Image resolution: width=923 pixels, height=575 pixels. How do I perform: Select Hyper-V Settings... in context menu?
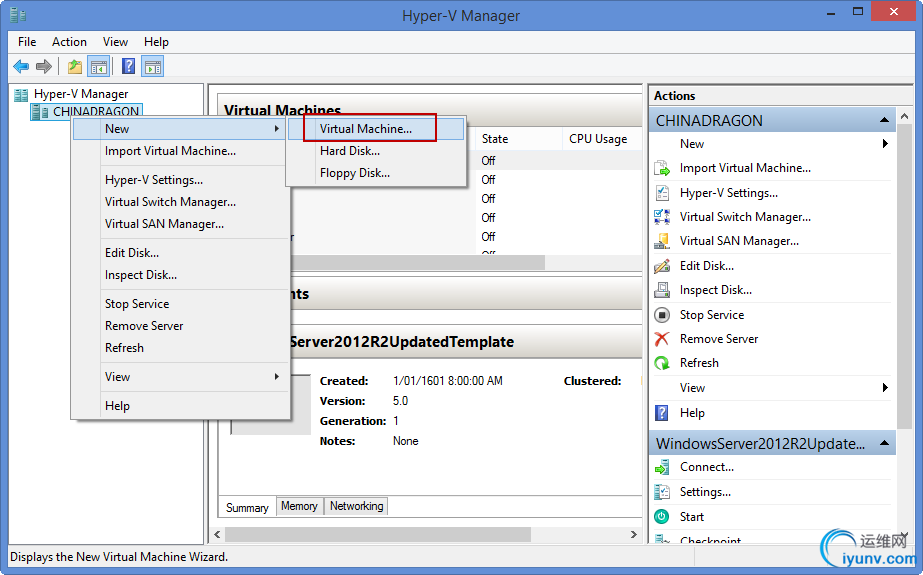181,180
